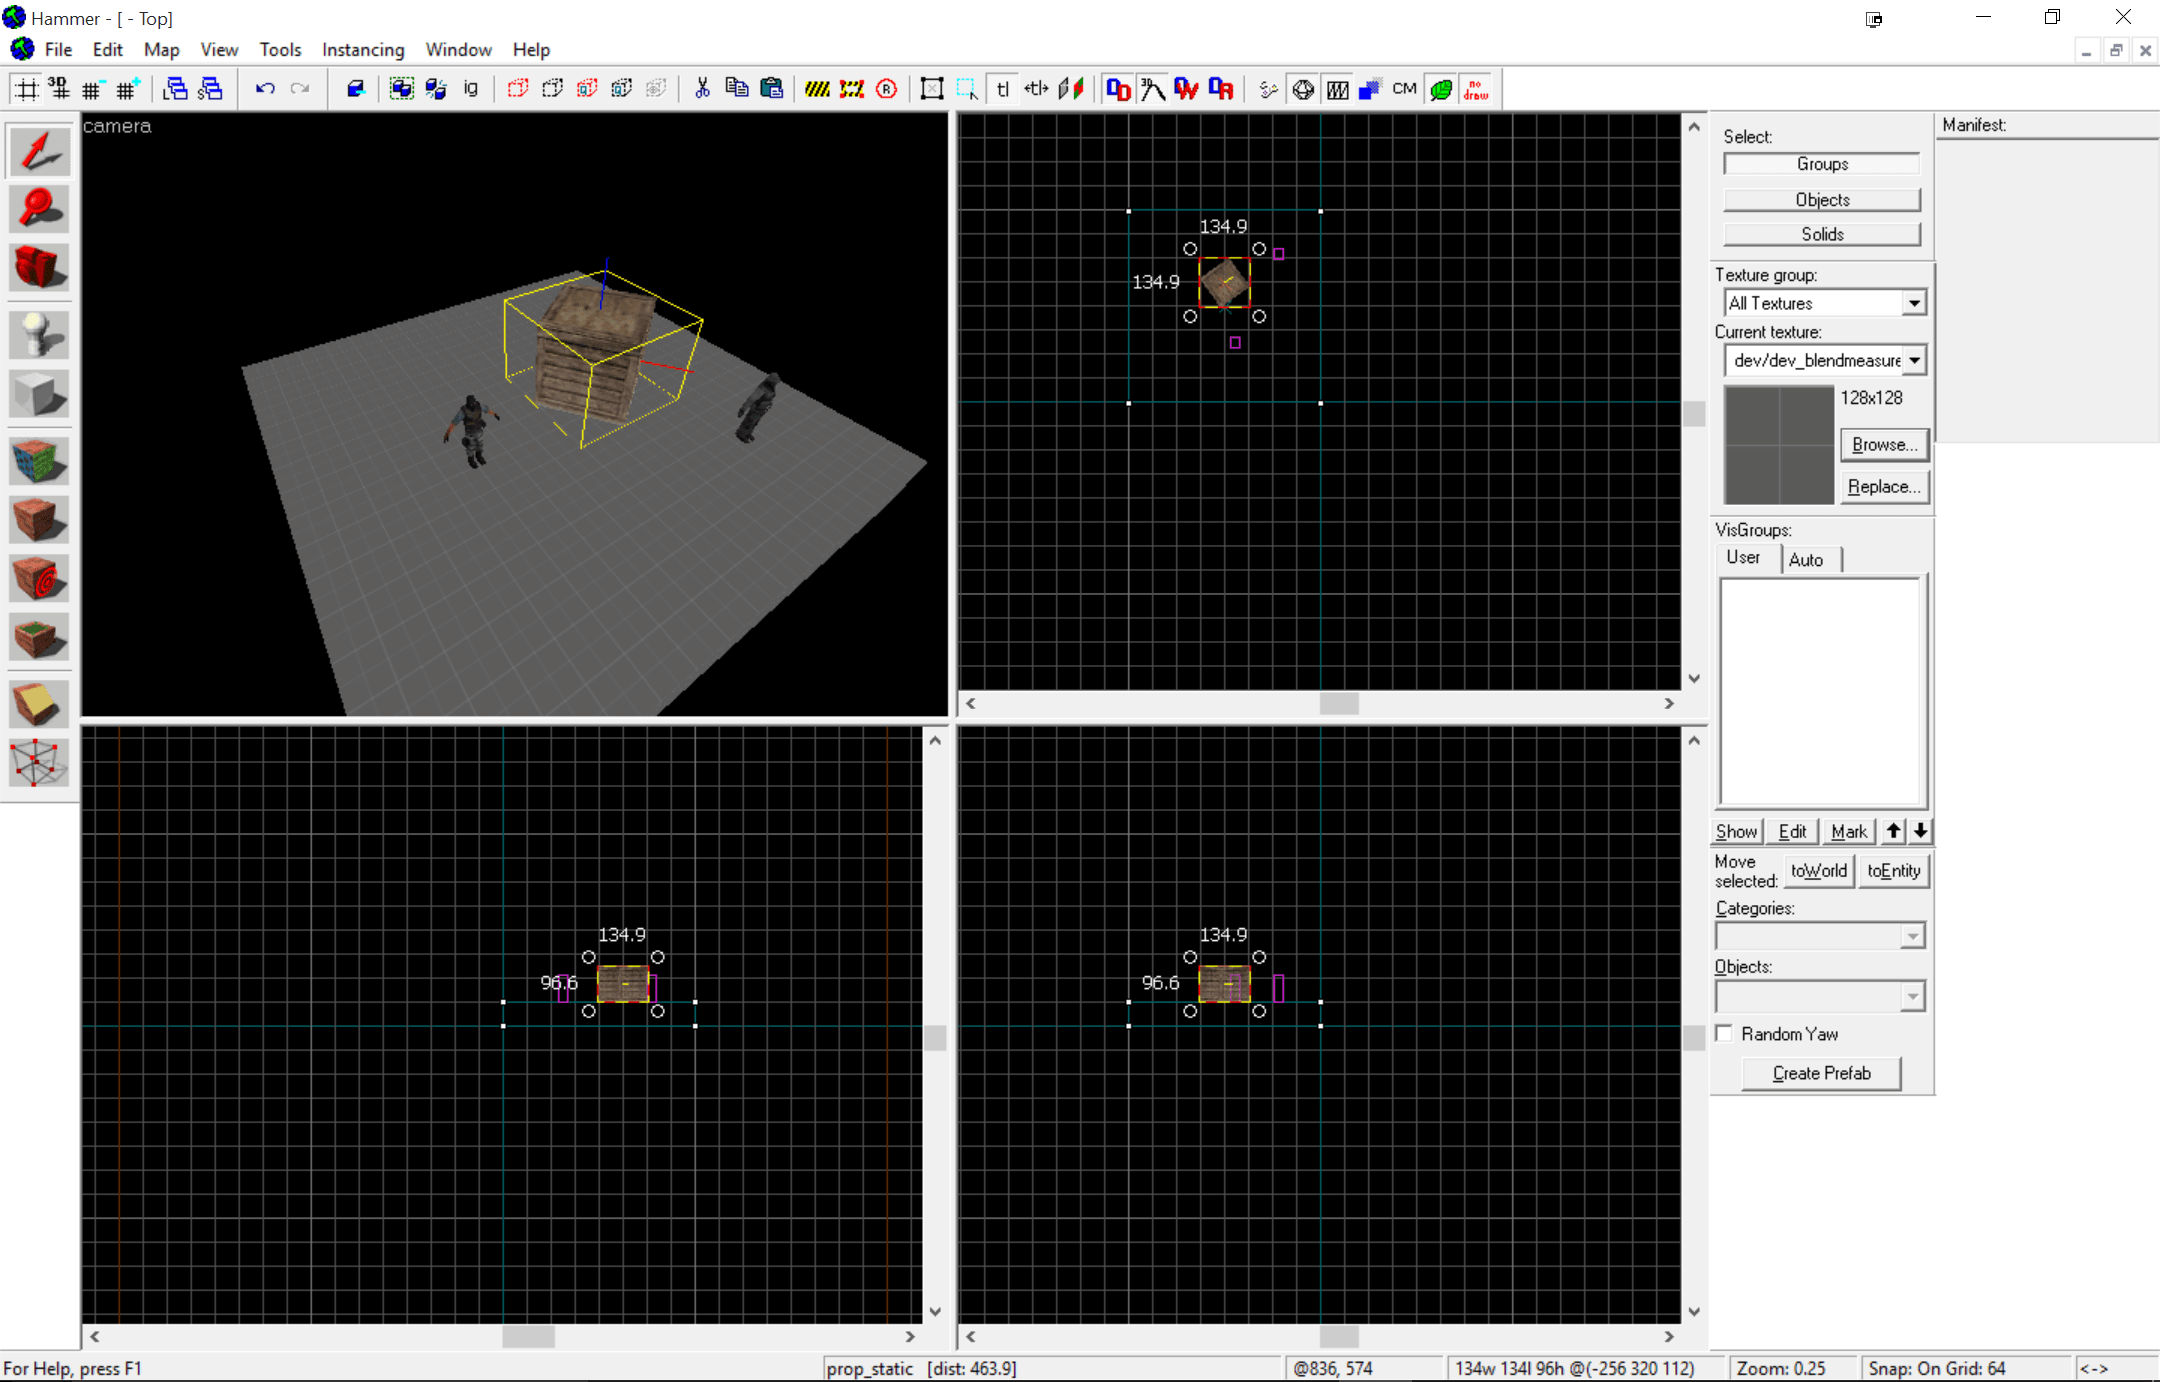Switch to the User VisGroups tab

point(1743,558)
